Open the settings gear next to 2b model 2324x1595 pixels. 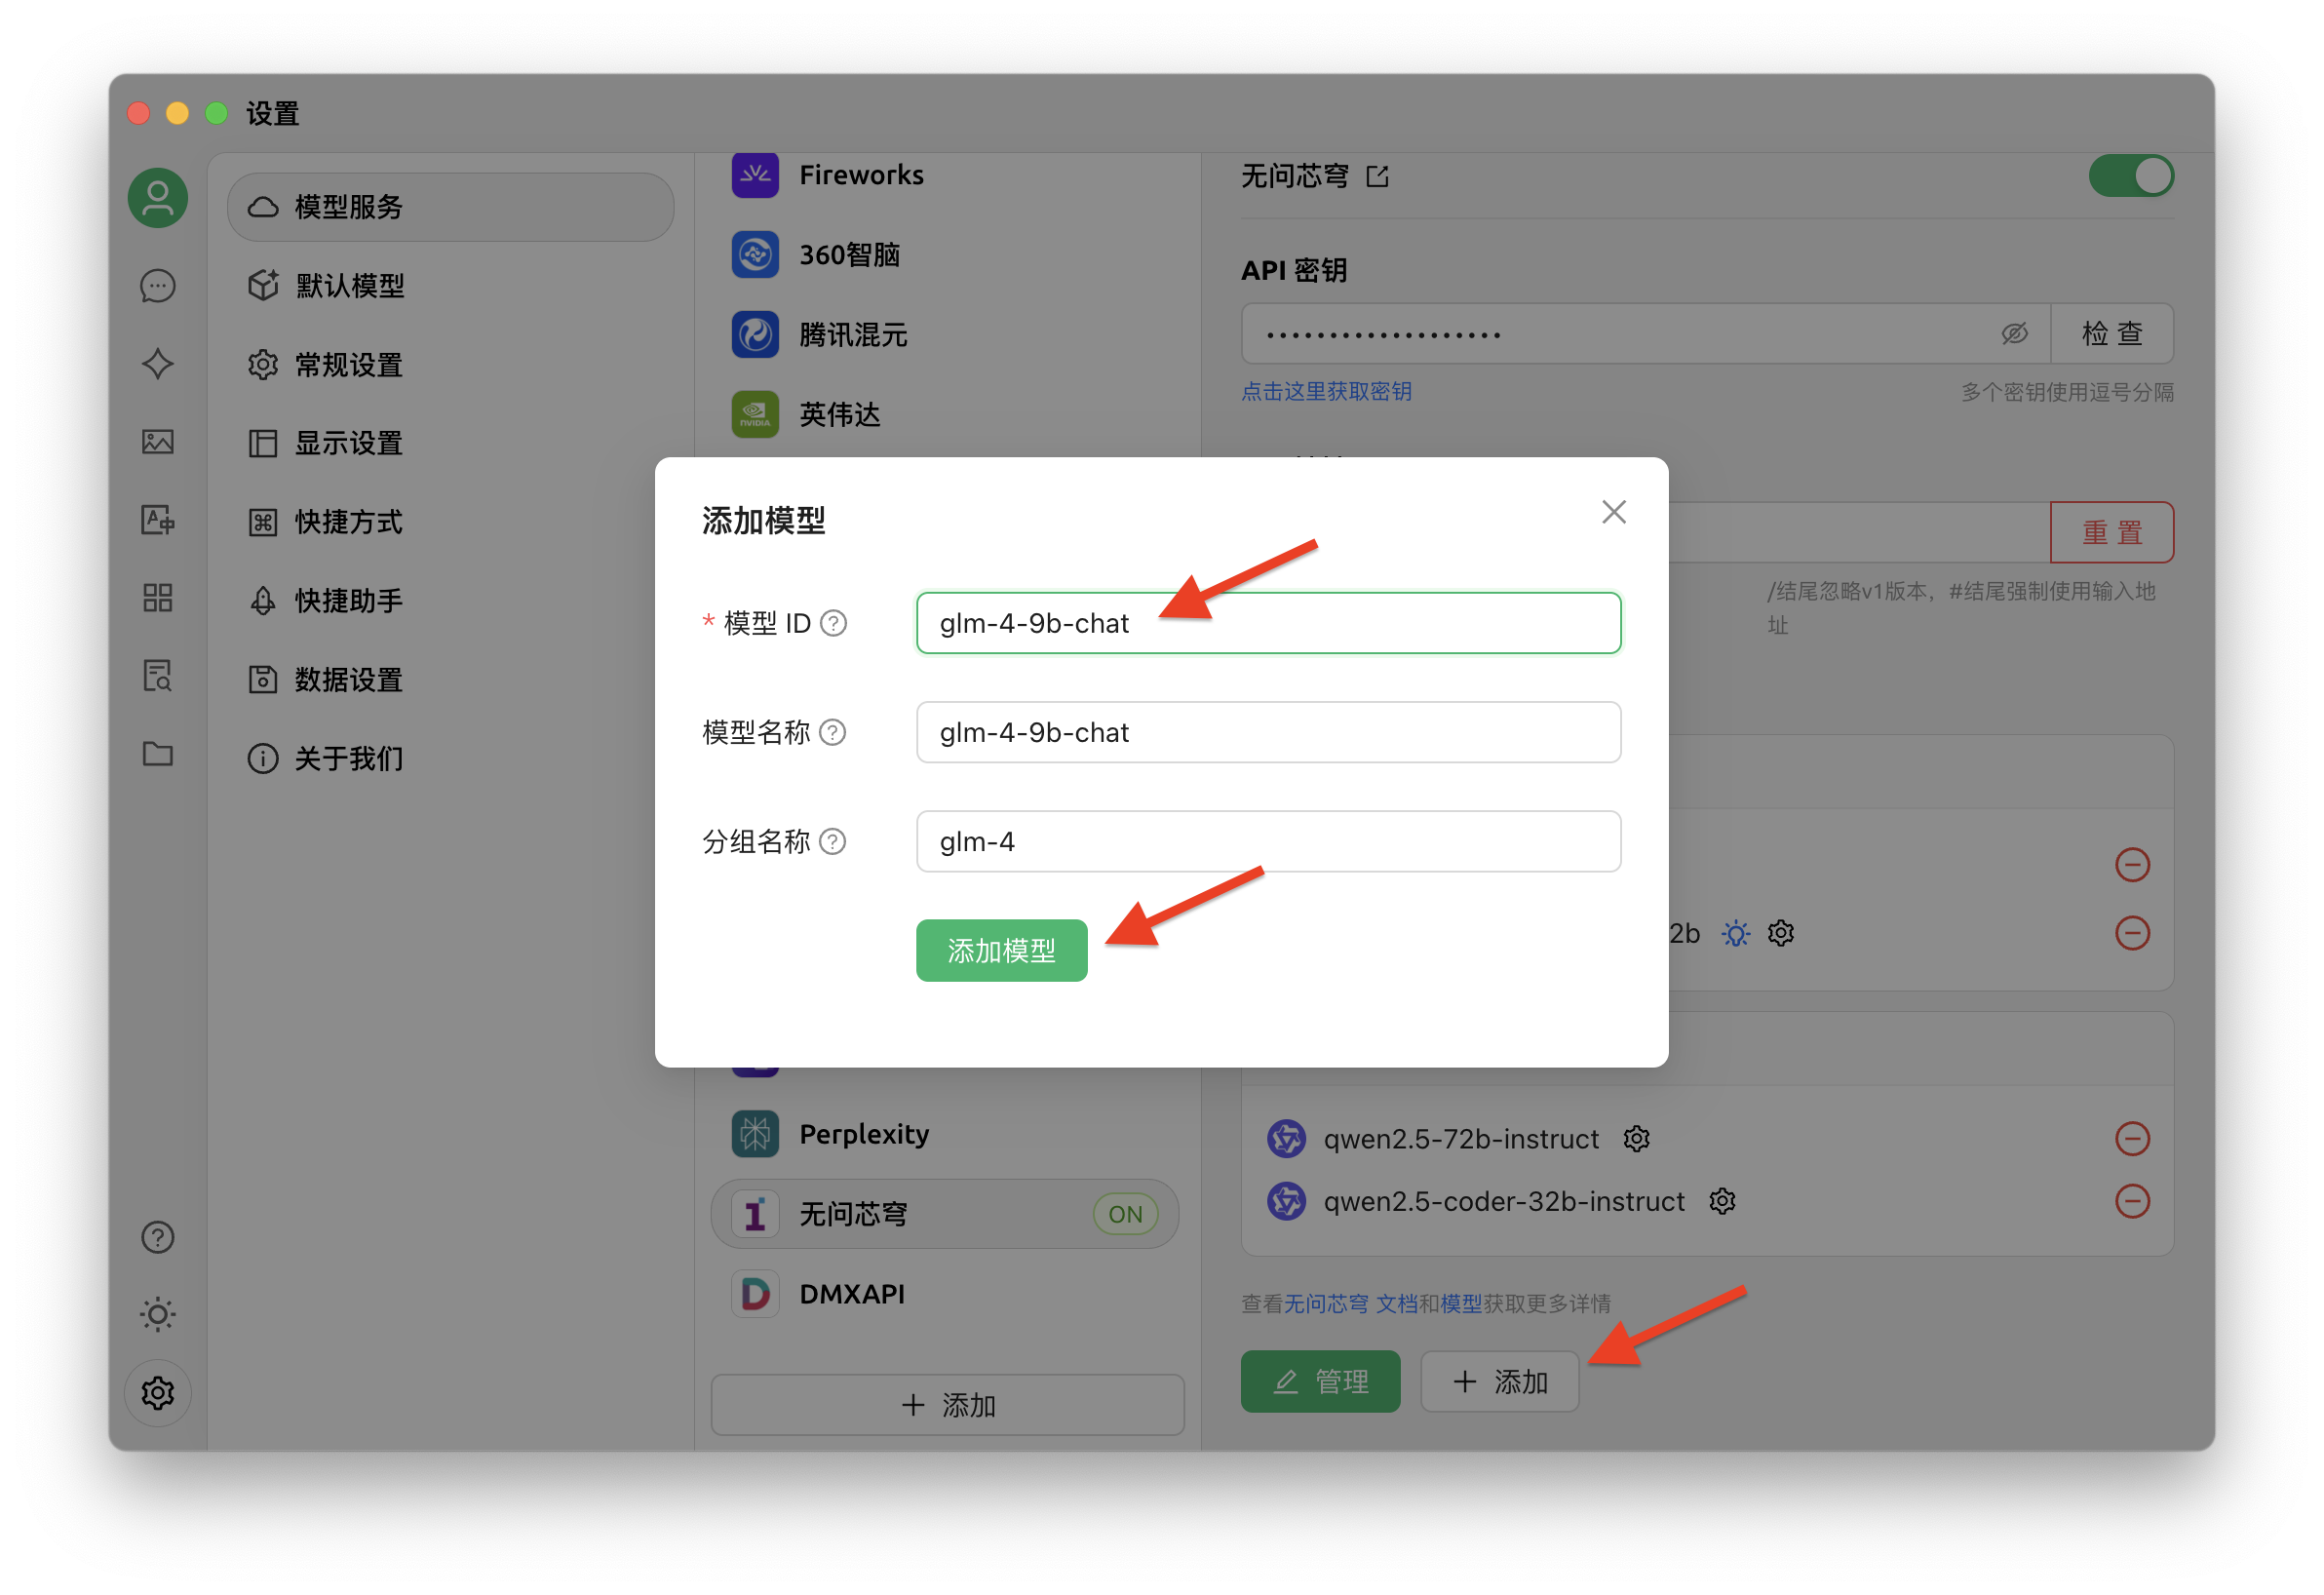1781,934
